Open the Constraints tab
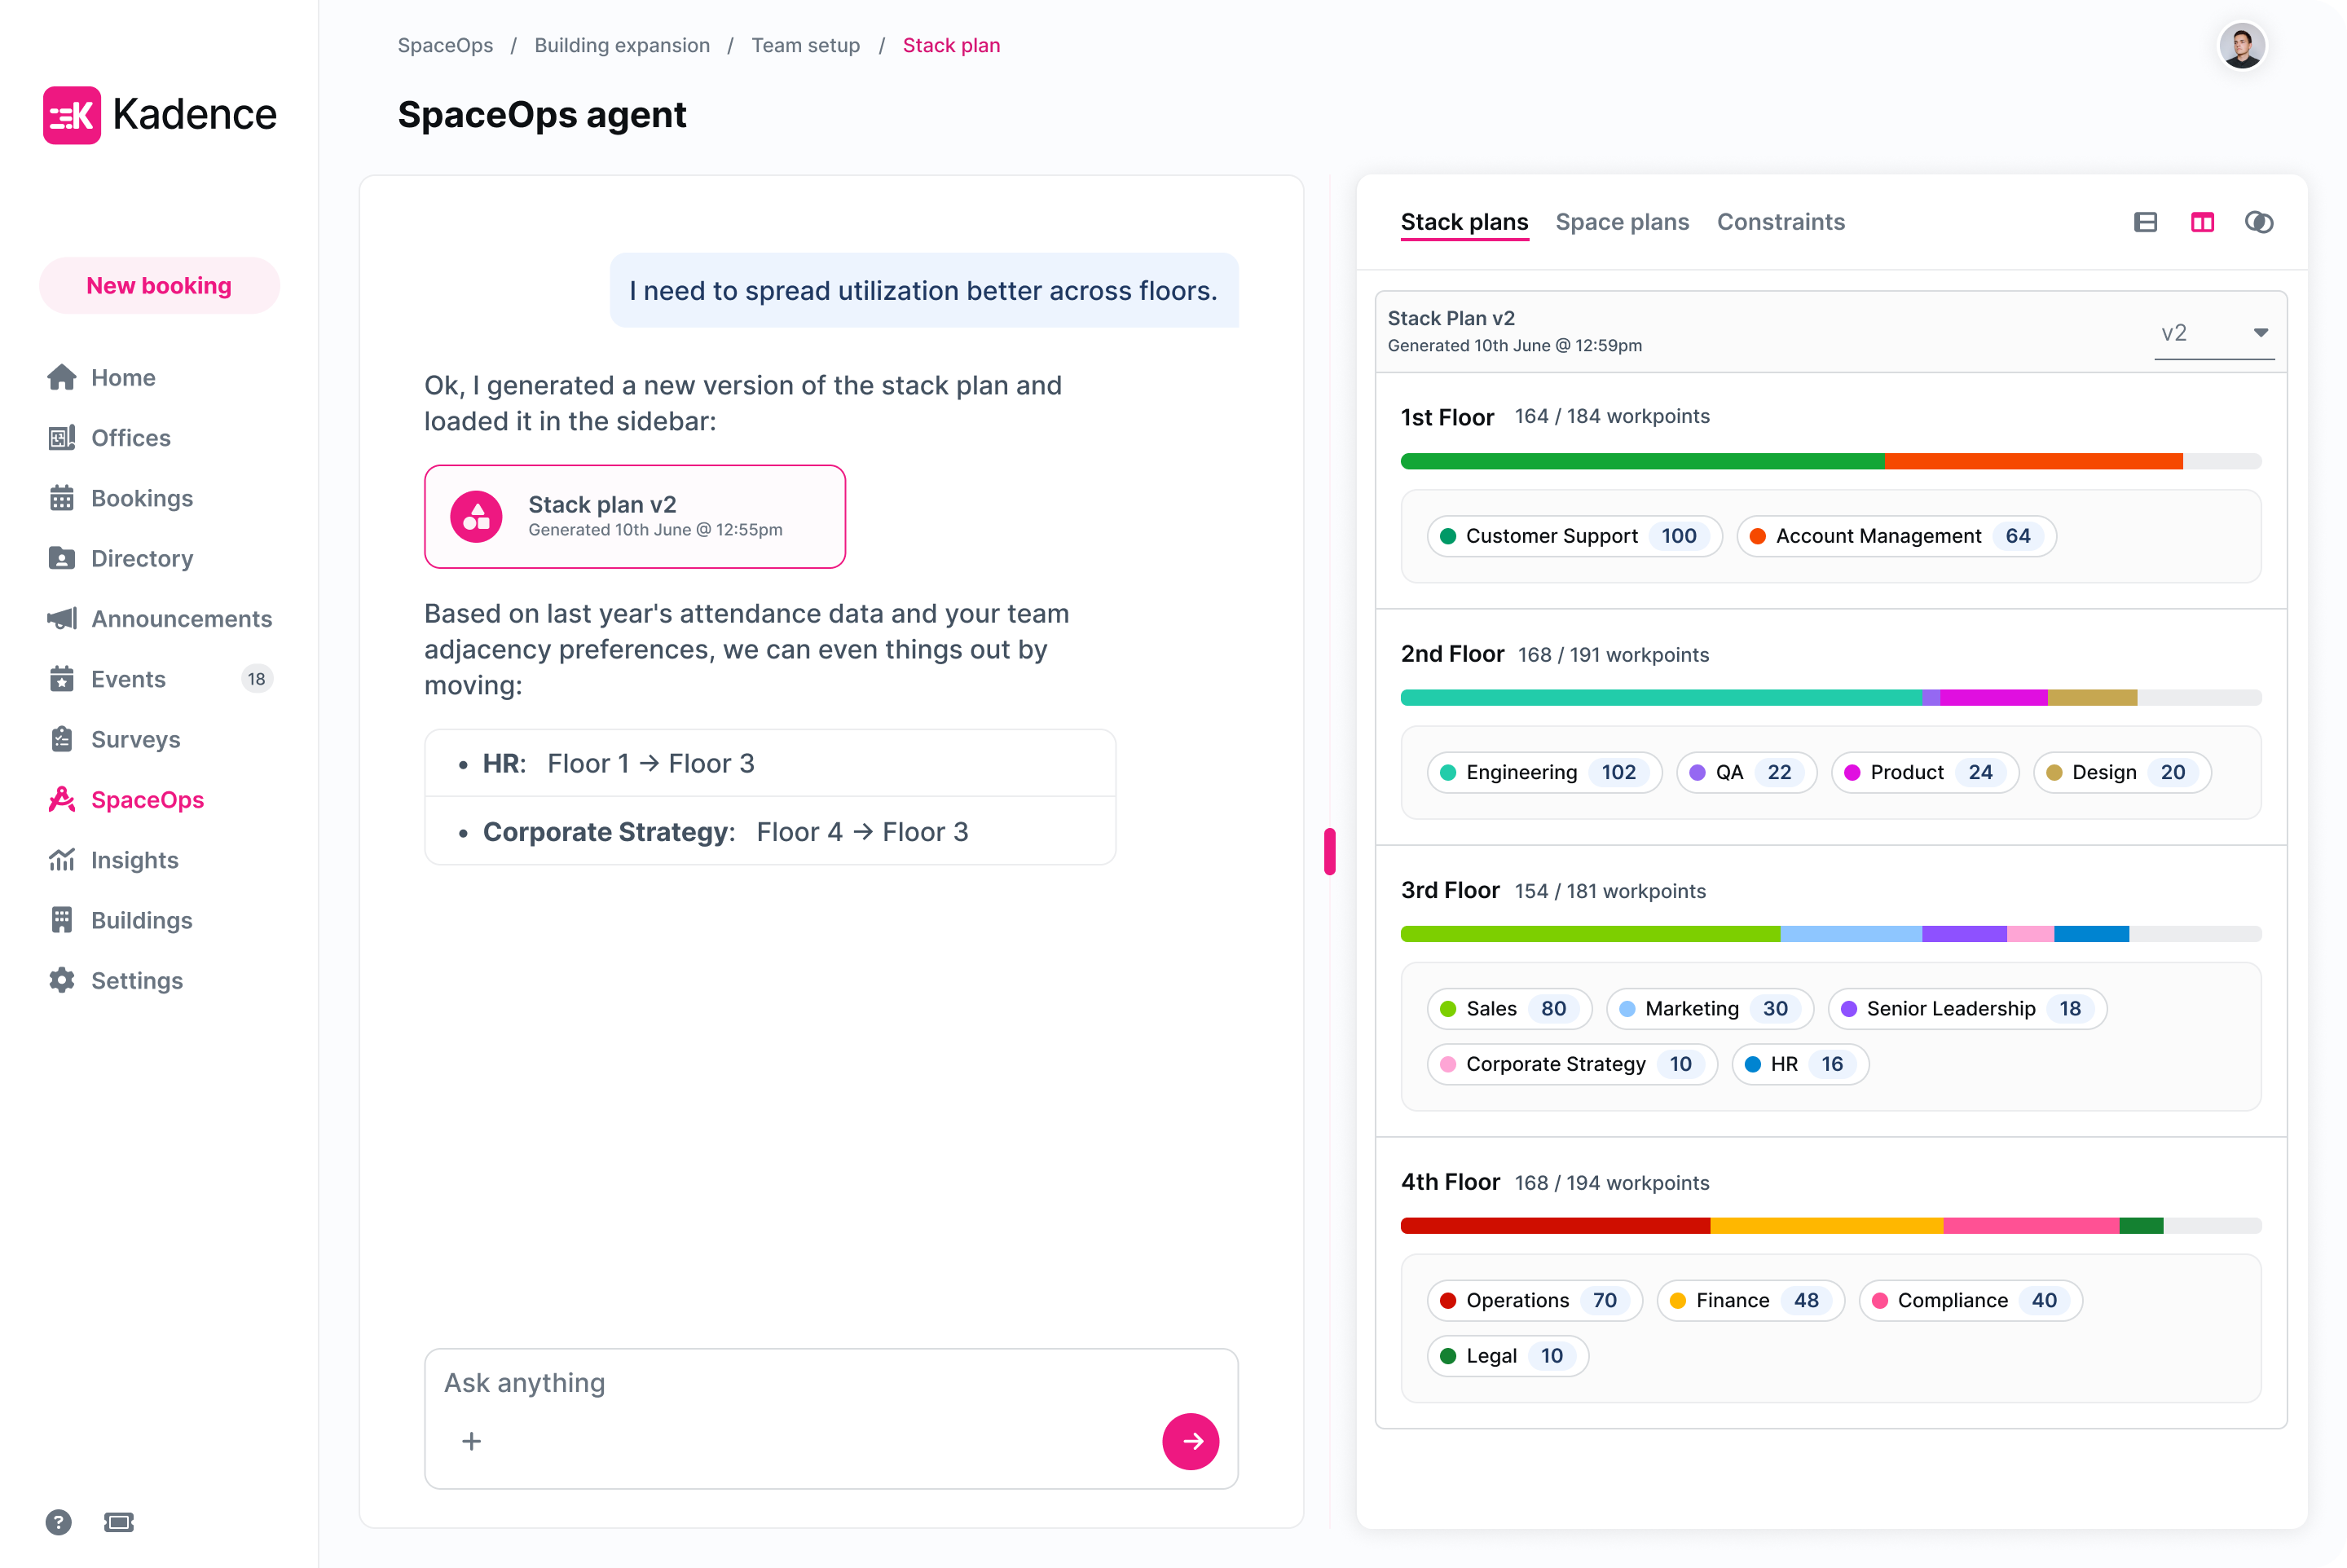Screen dimensions: 2347x1568 (1780, 222)
